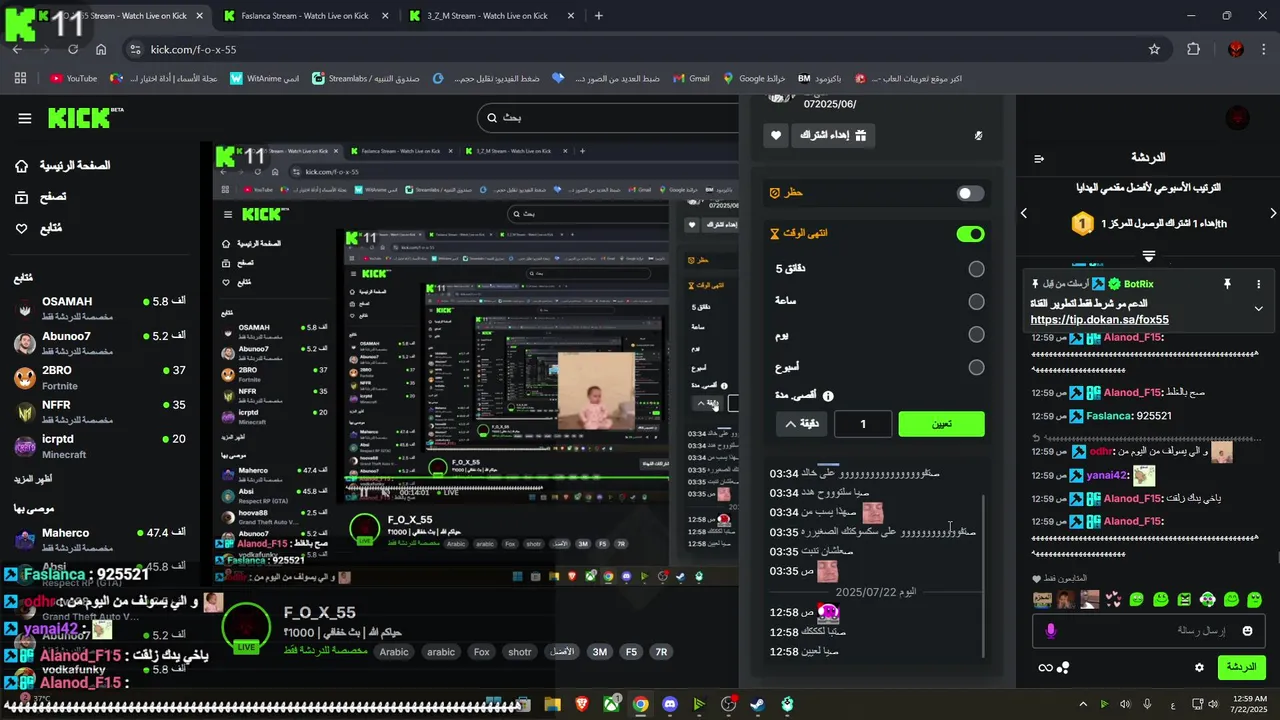Image resolution: width=1280 pixels, height=720 pixels.
Task: Insert the green headphones emote
Action: pyautogui.click(x=1208, y=600)
